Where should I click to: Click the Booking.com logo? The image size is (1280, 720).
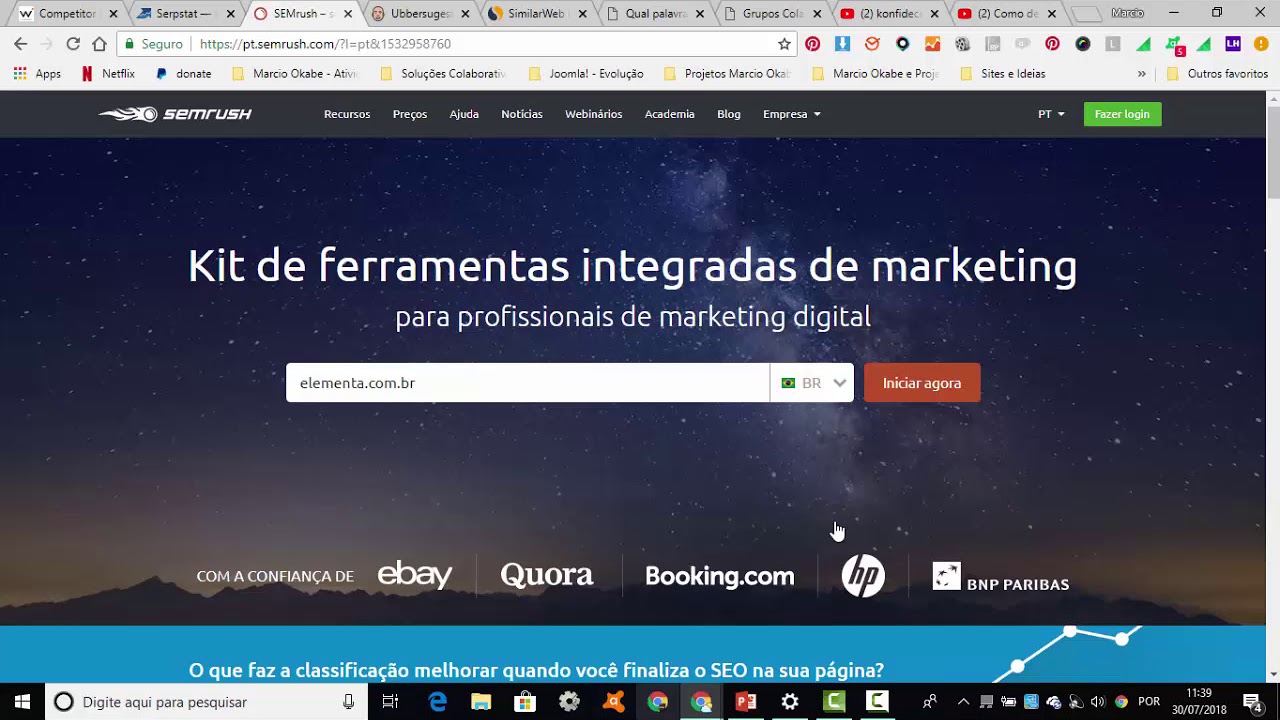[x=720, y=576]
